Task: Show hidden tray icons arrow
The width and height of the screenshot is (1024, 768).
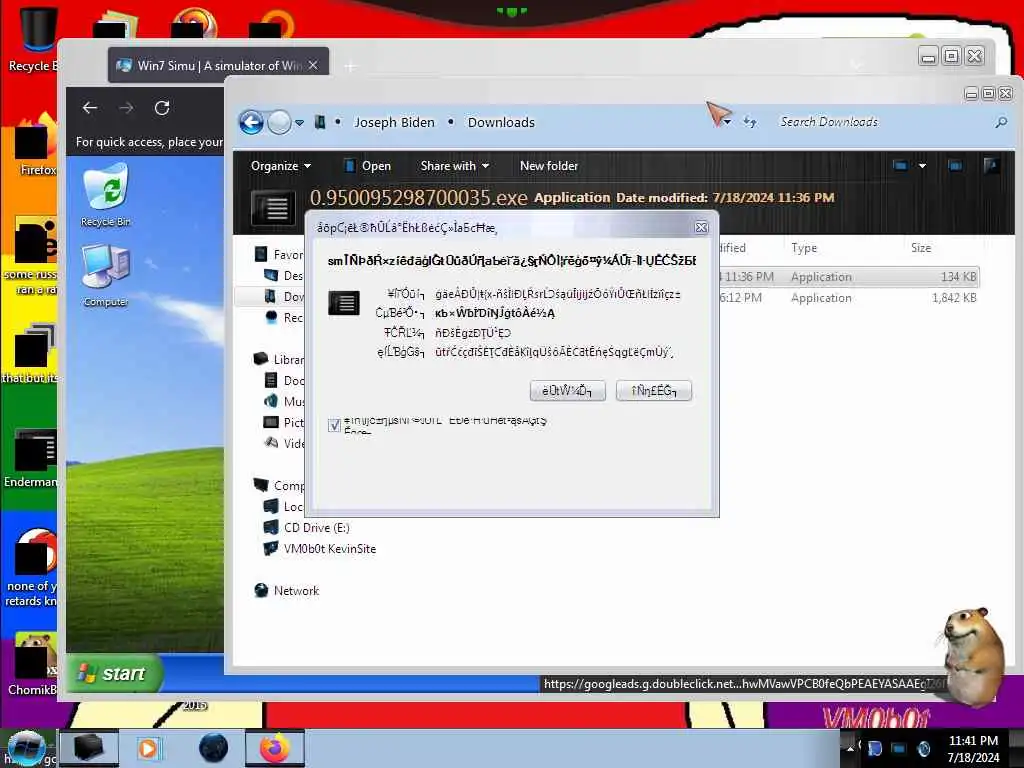Action: click(x=850, y=748)
